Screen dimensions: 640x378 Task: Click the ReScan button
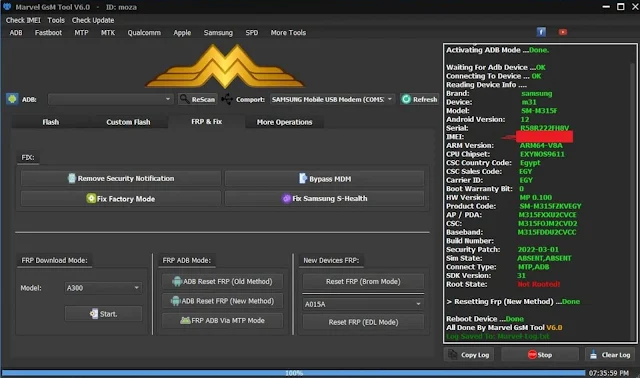(198, 99)
